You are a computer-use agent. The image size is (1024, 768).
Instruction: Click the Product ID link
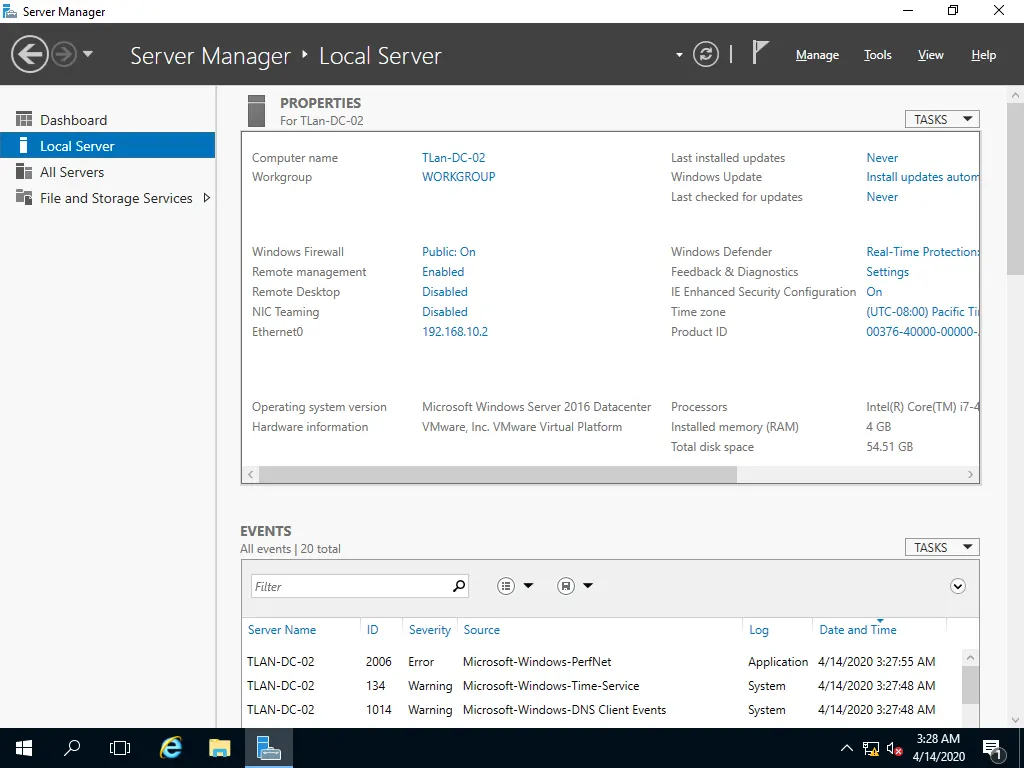click(x=922, y=332)
